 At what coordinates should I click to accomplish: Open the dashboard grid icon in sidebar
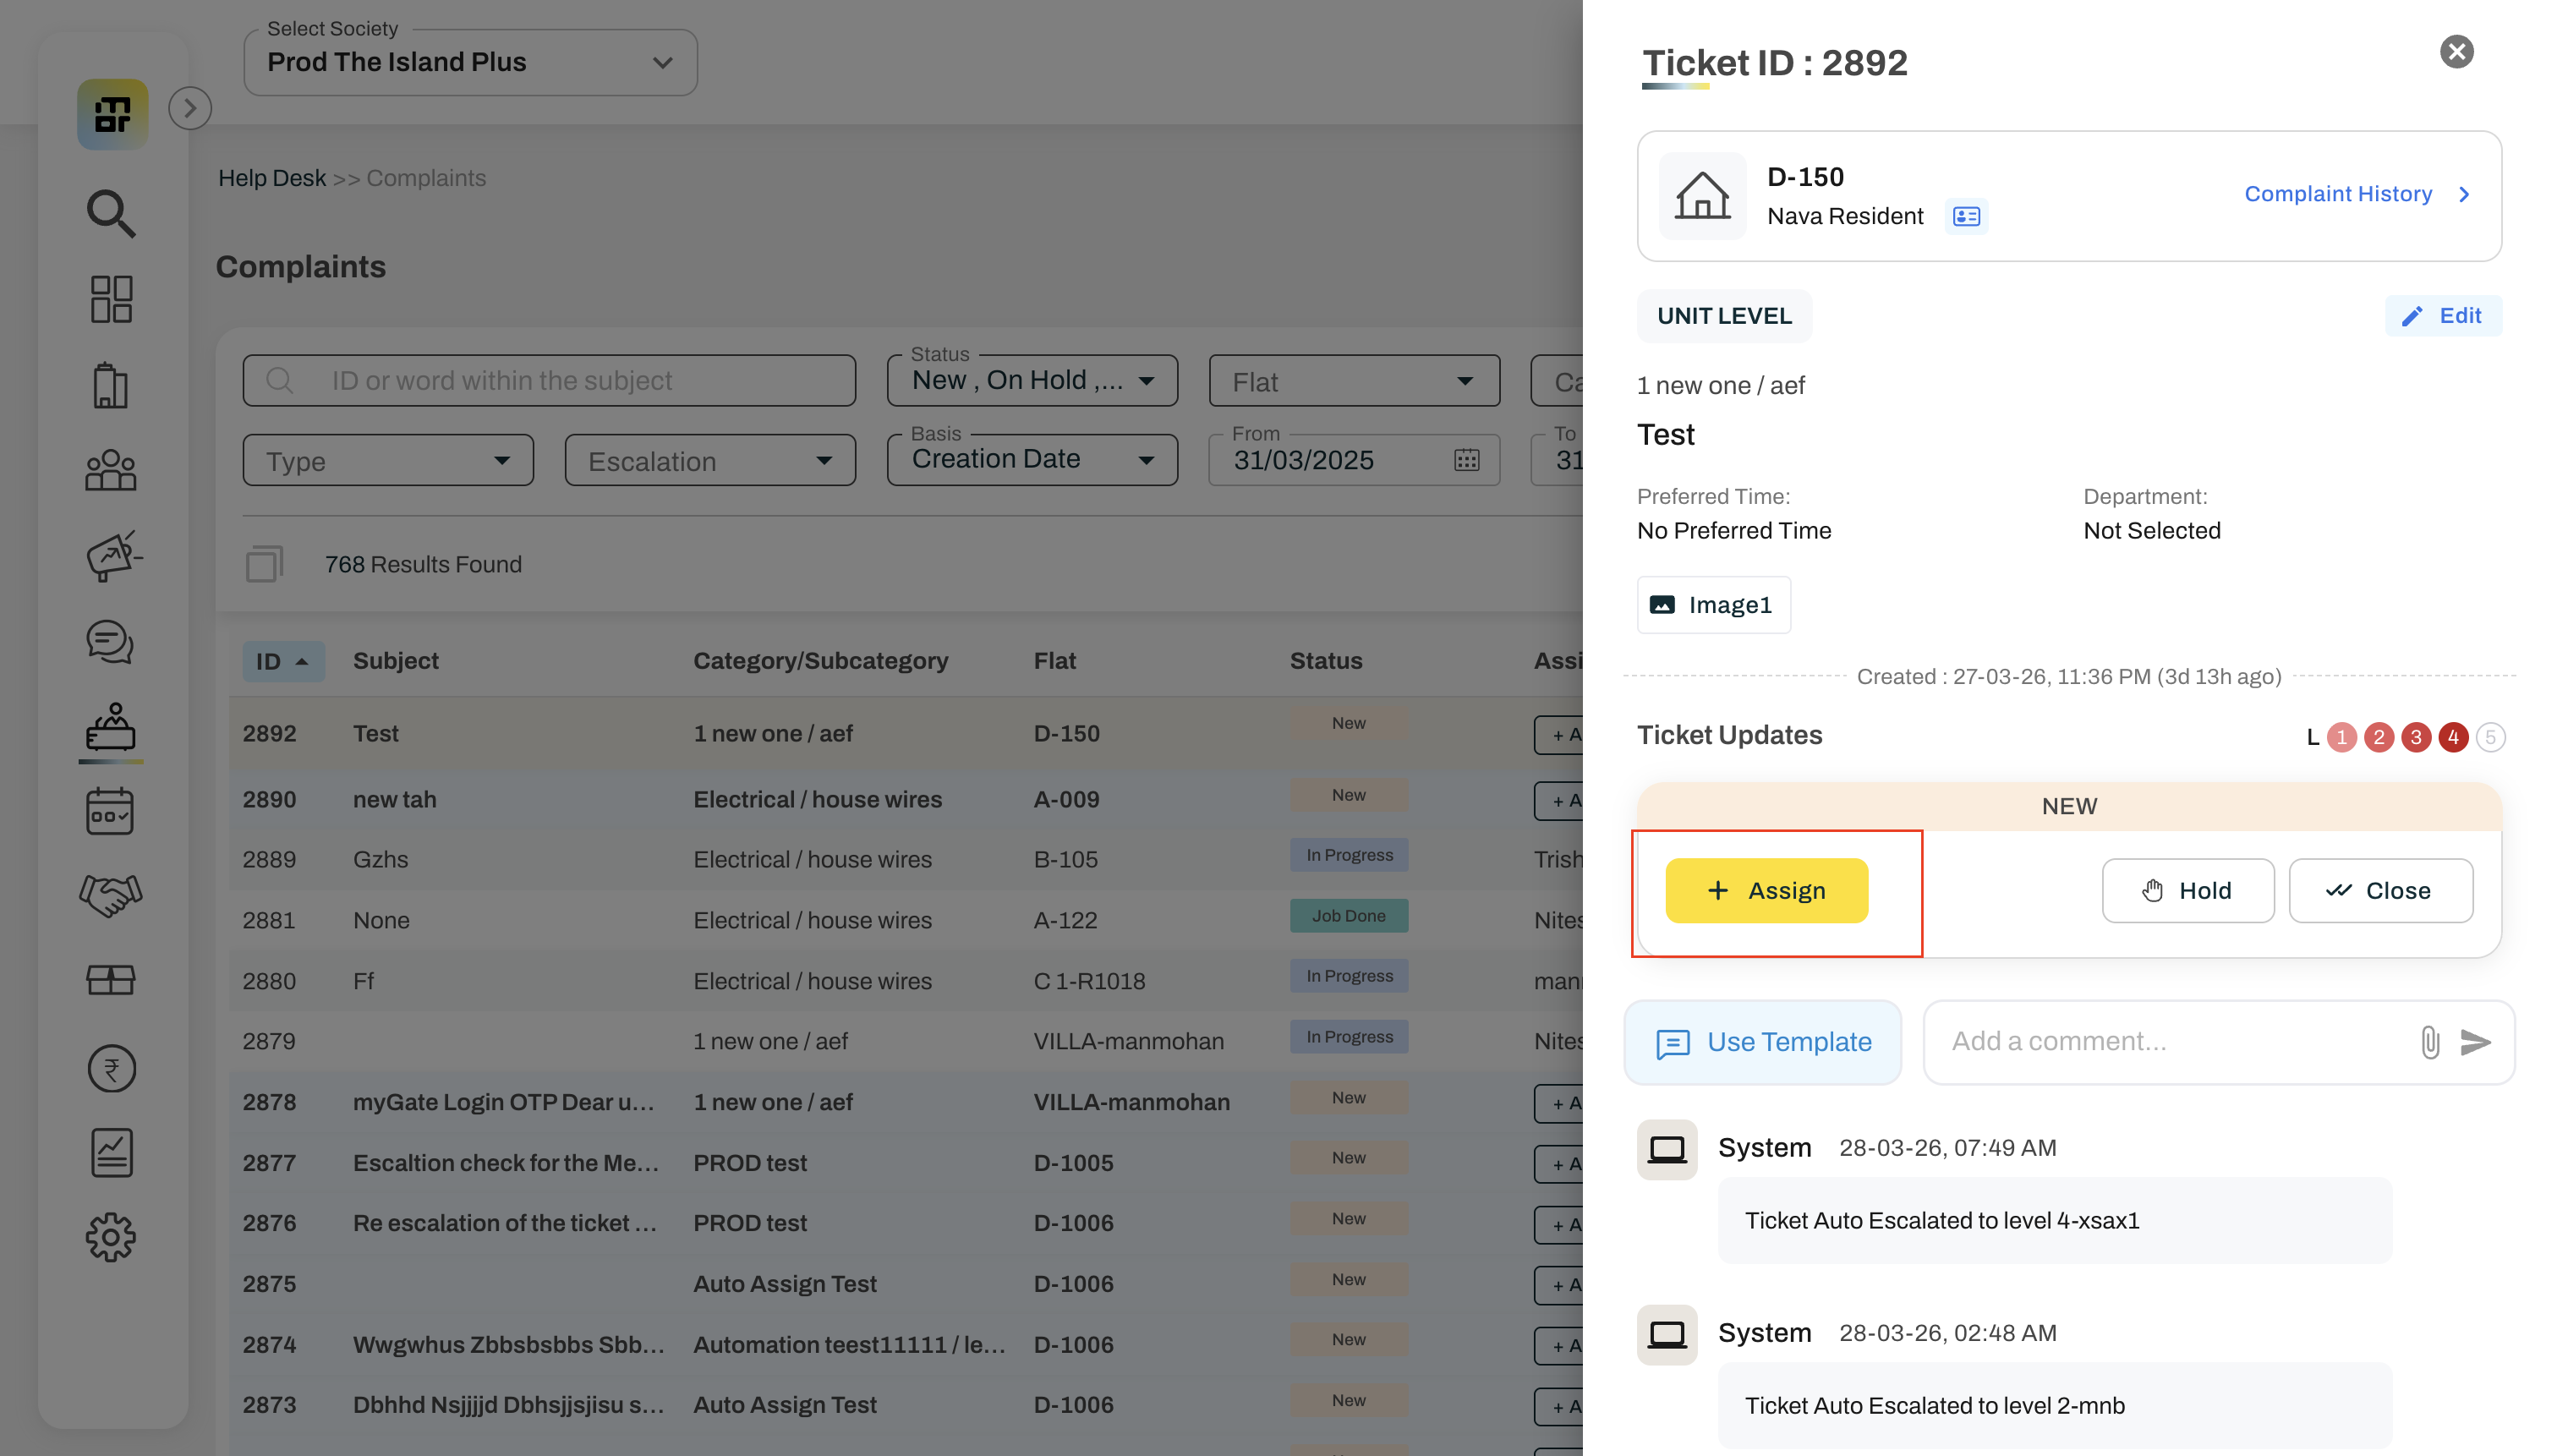pyautogui.click(x=111, y=299)
